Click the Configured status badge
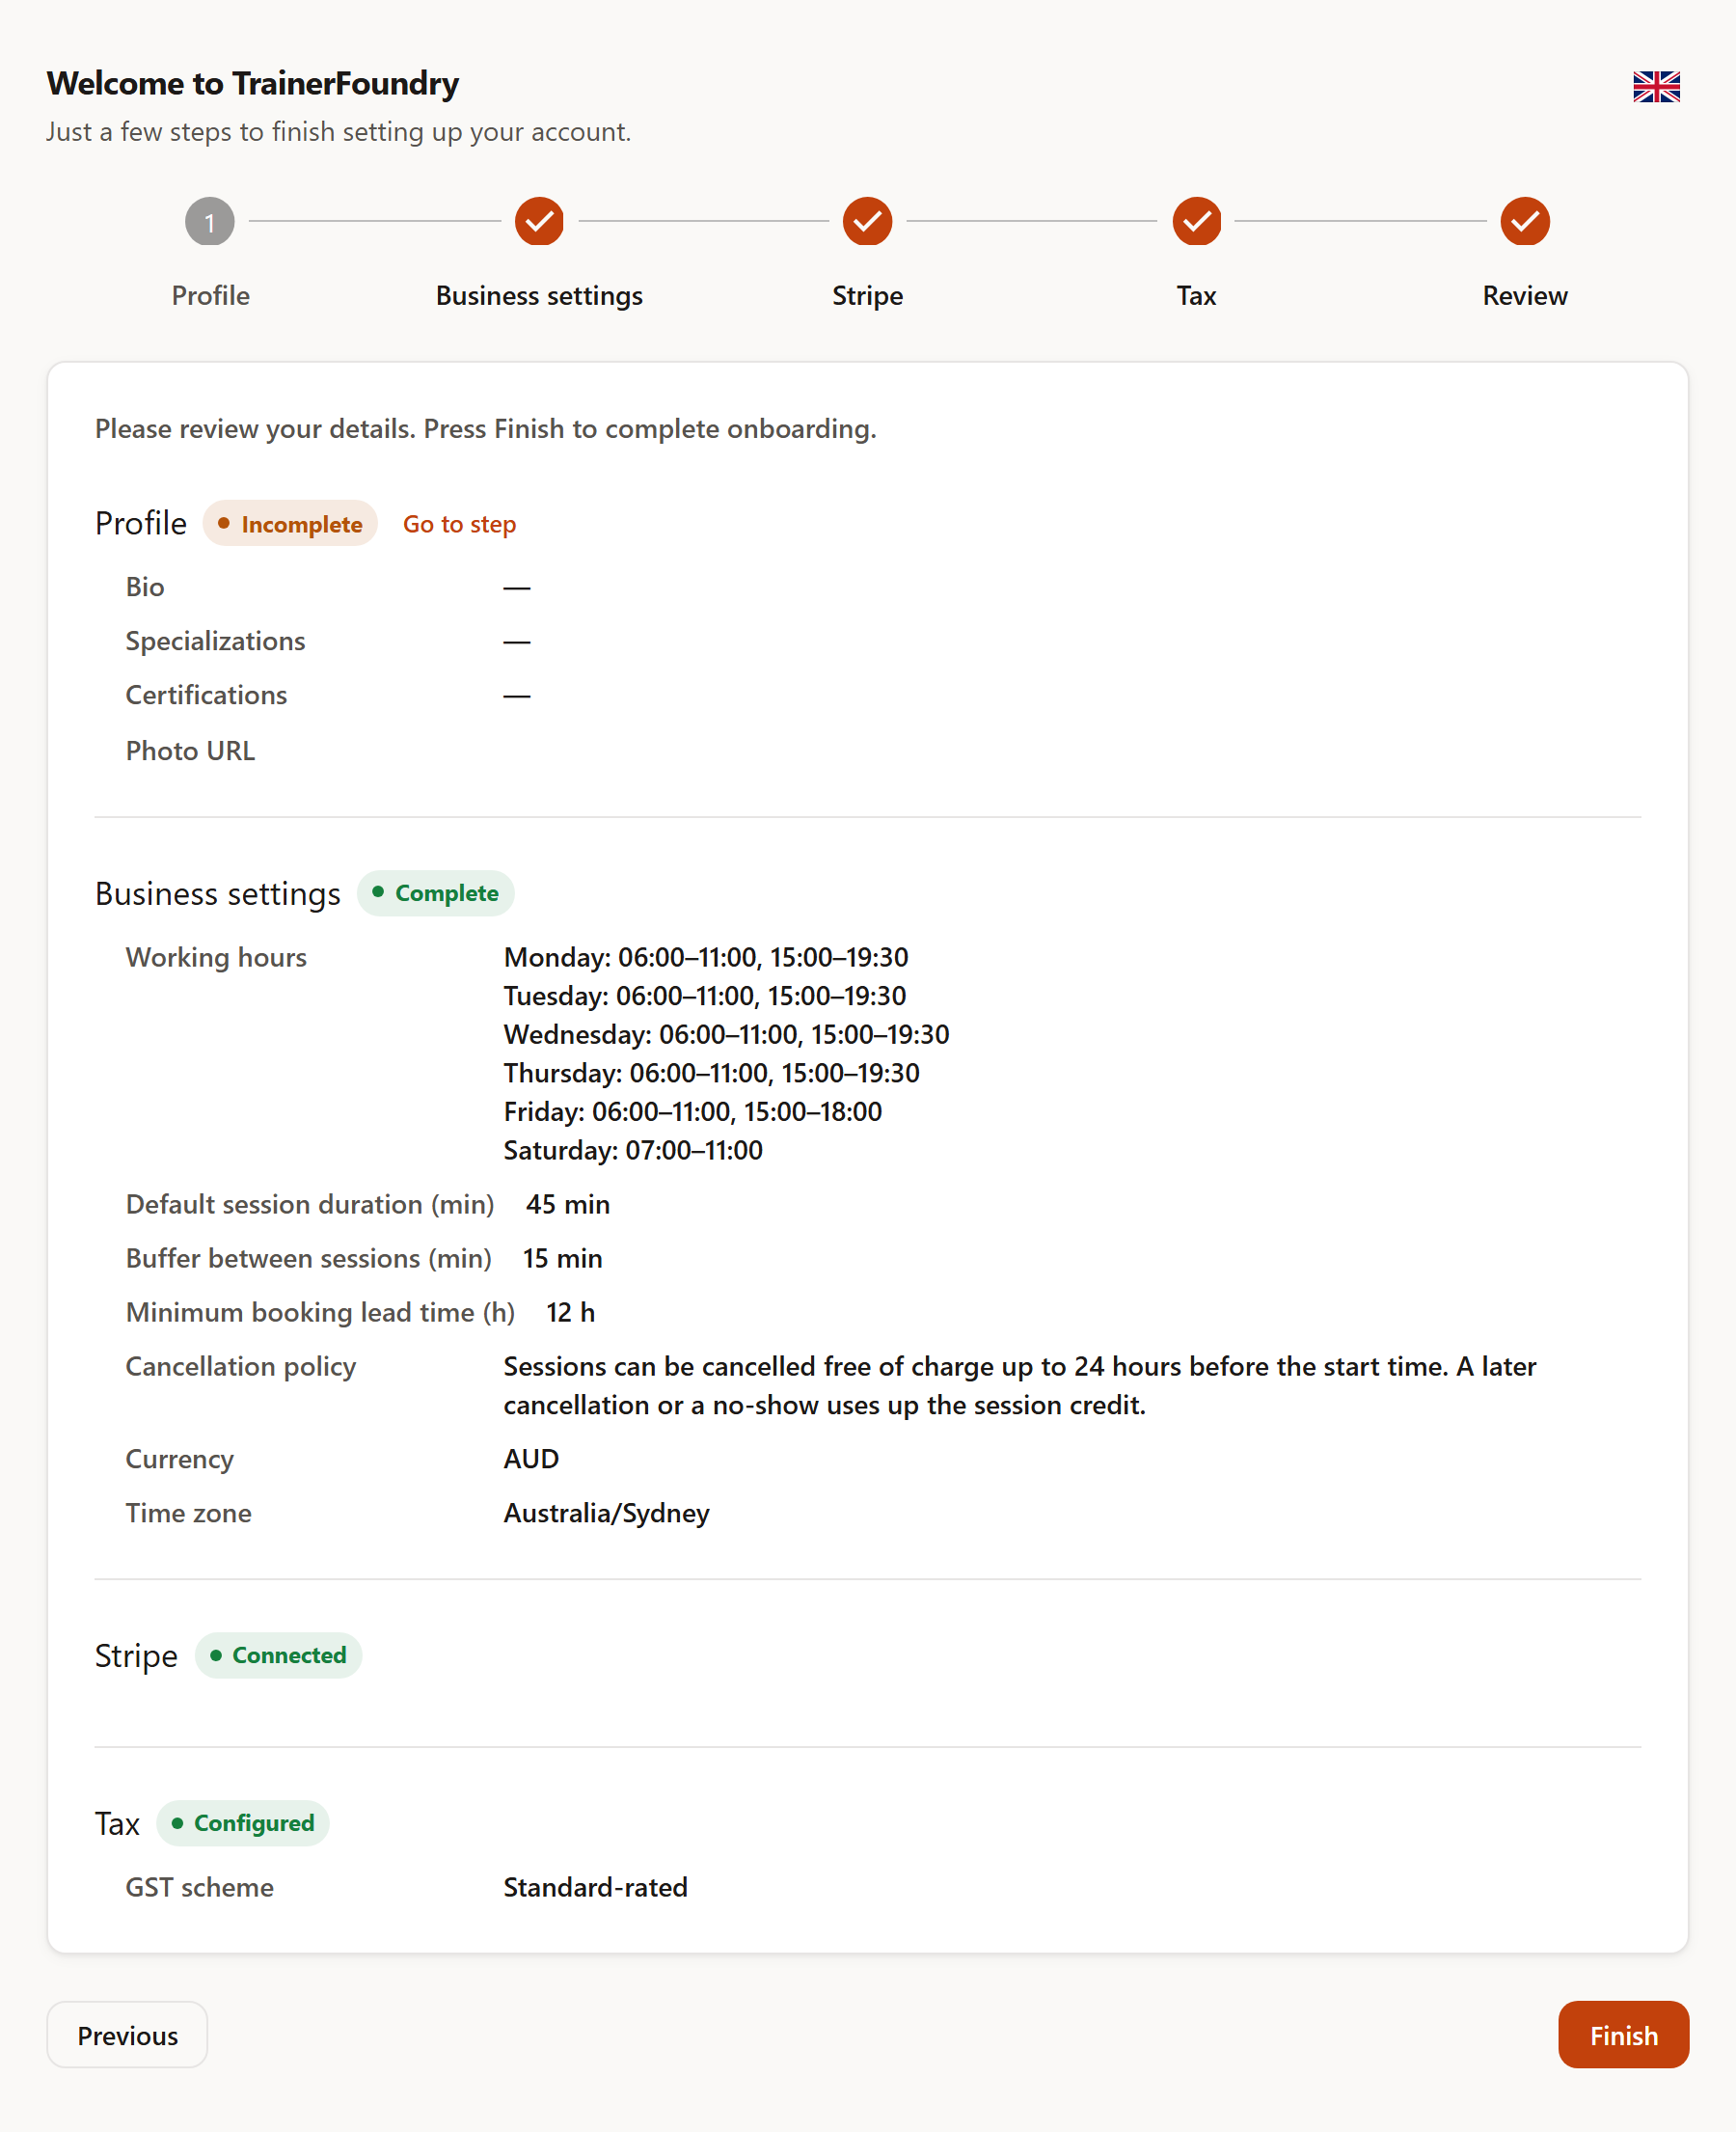The height and width of the screenshot is (2132, 1736). click(x=242, y=1823)
